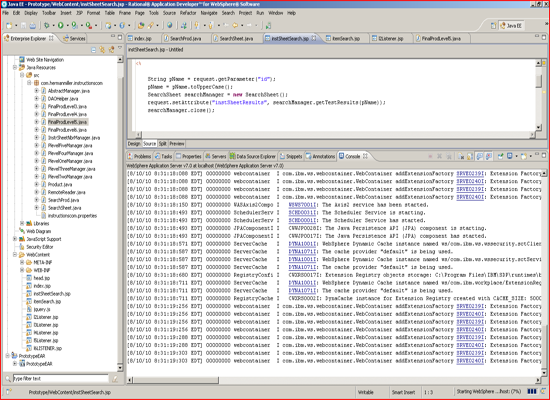This screenshot has height=400, width=550.
Task: Select instructioncom.properties file
Action: pyautogui.click(x=72, y=216)
